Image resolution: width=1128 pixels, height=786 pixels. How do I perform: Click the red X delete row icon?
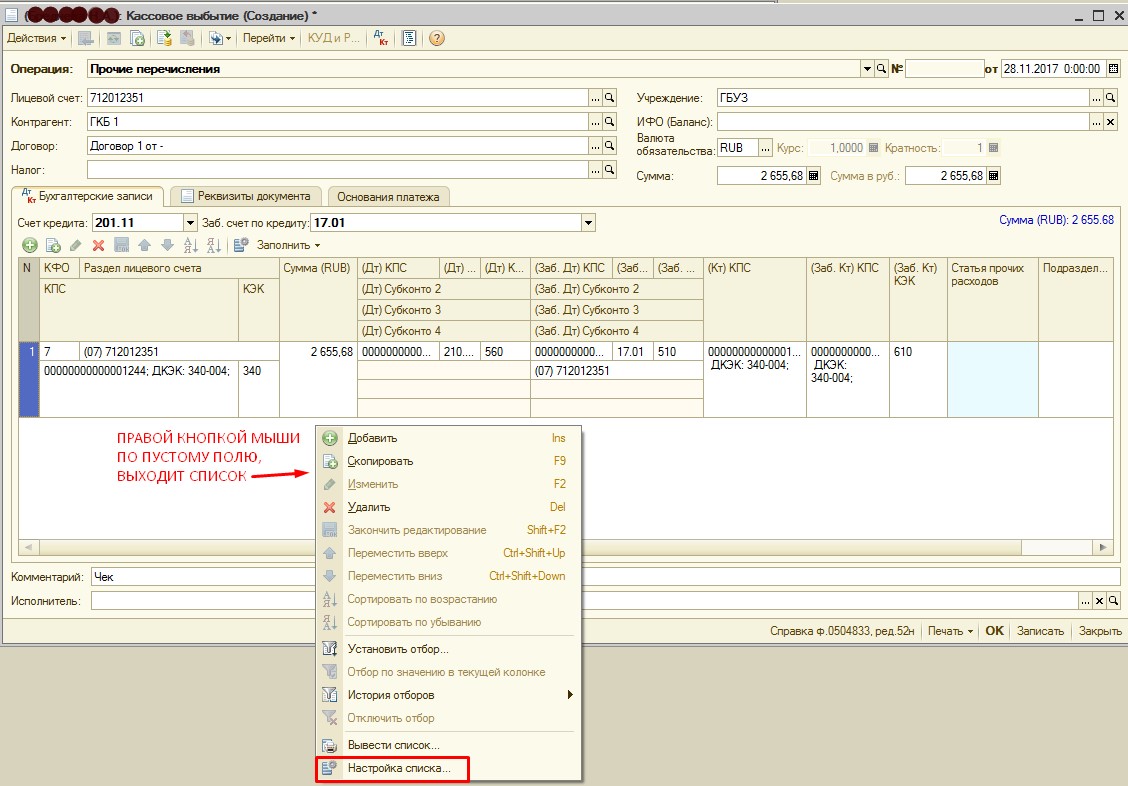point(98,245)
